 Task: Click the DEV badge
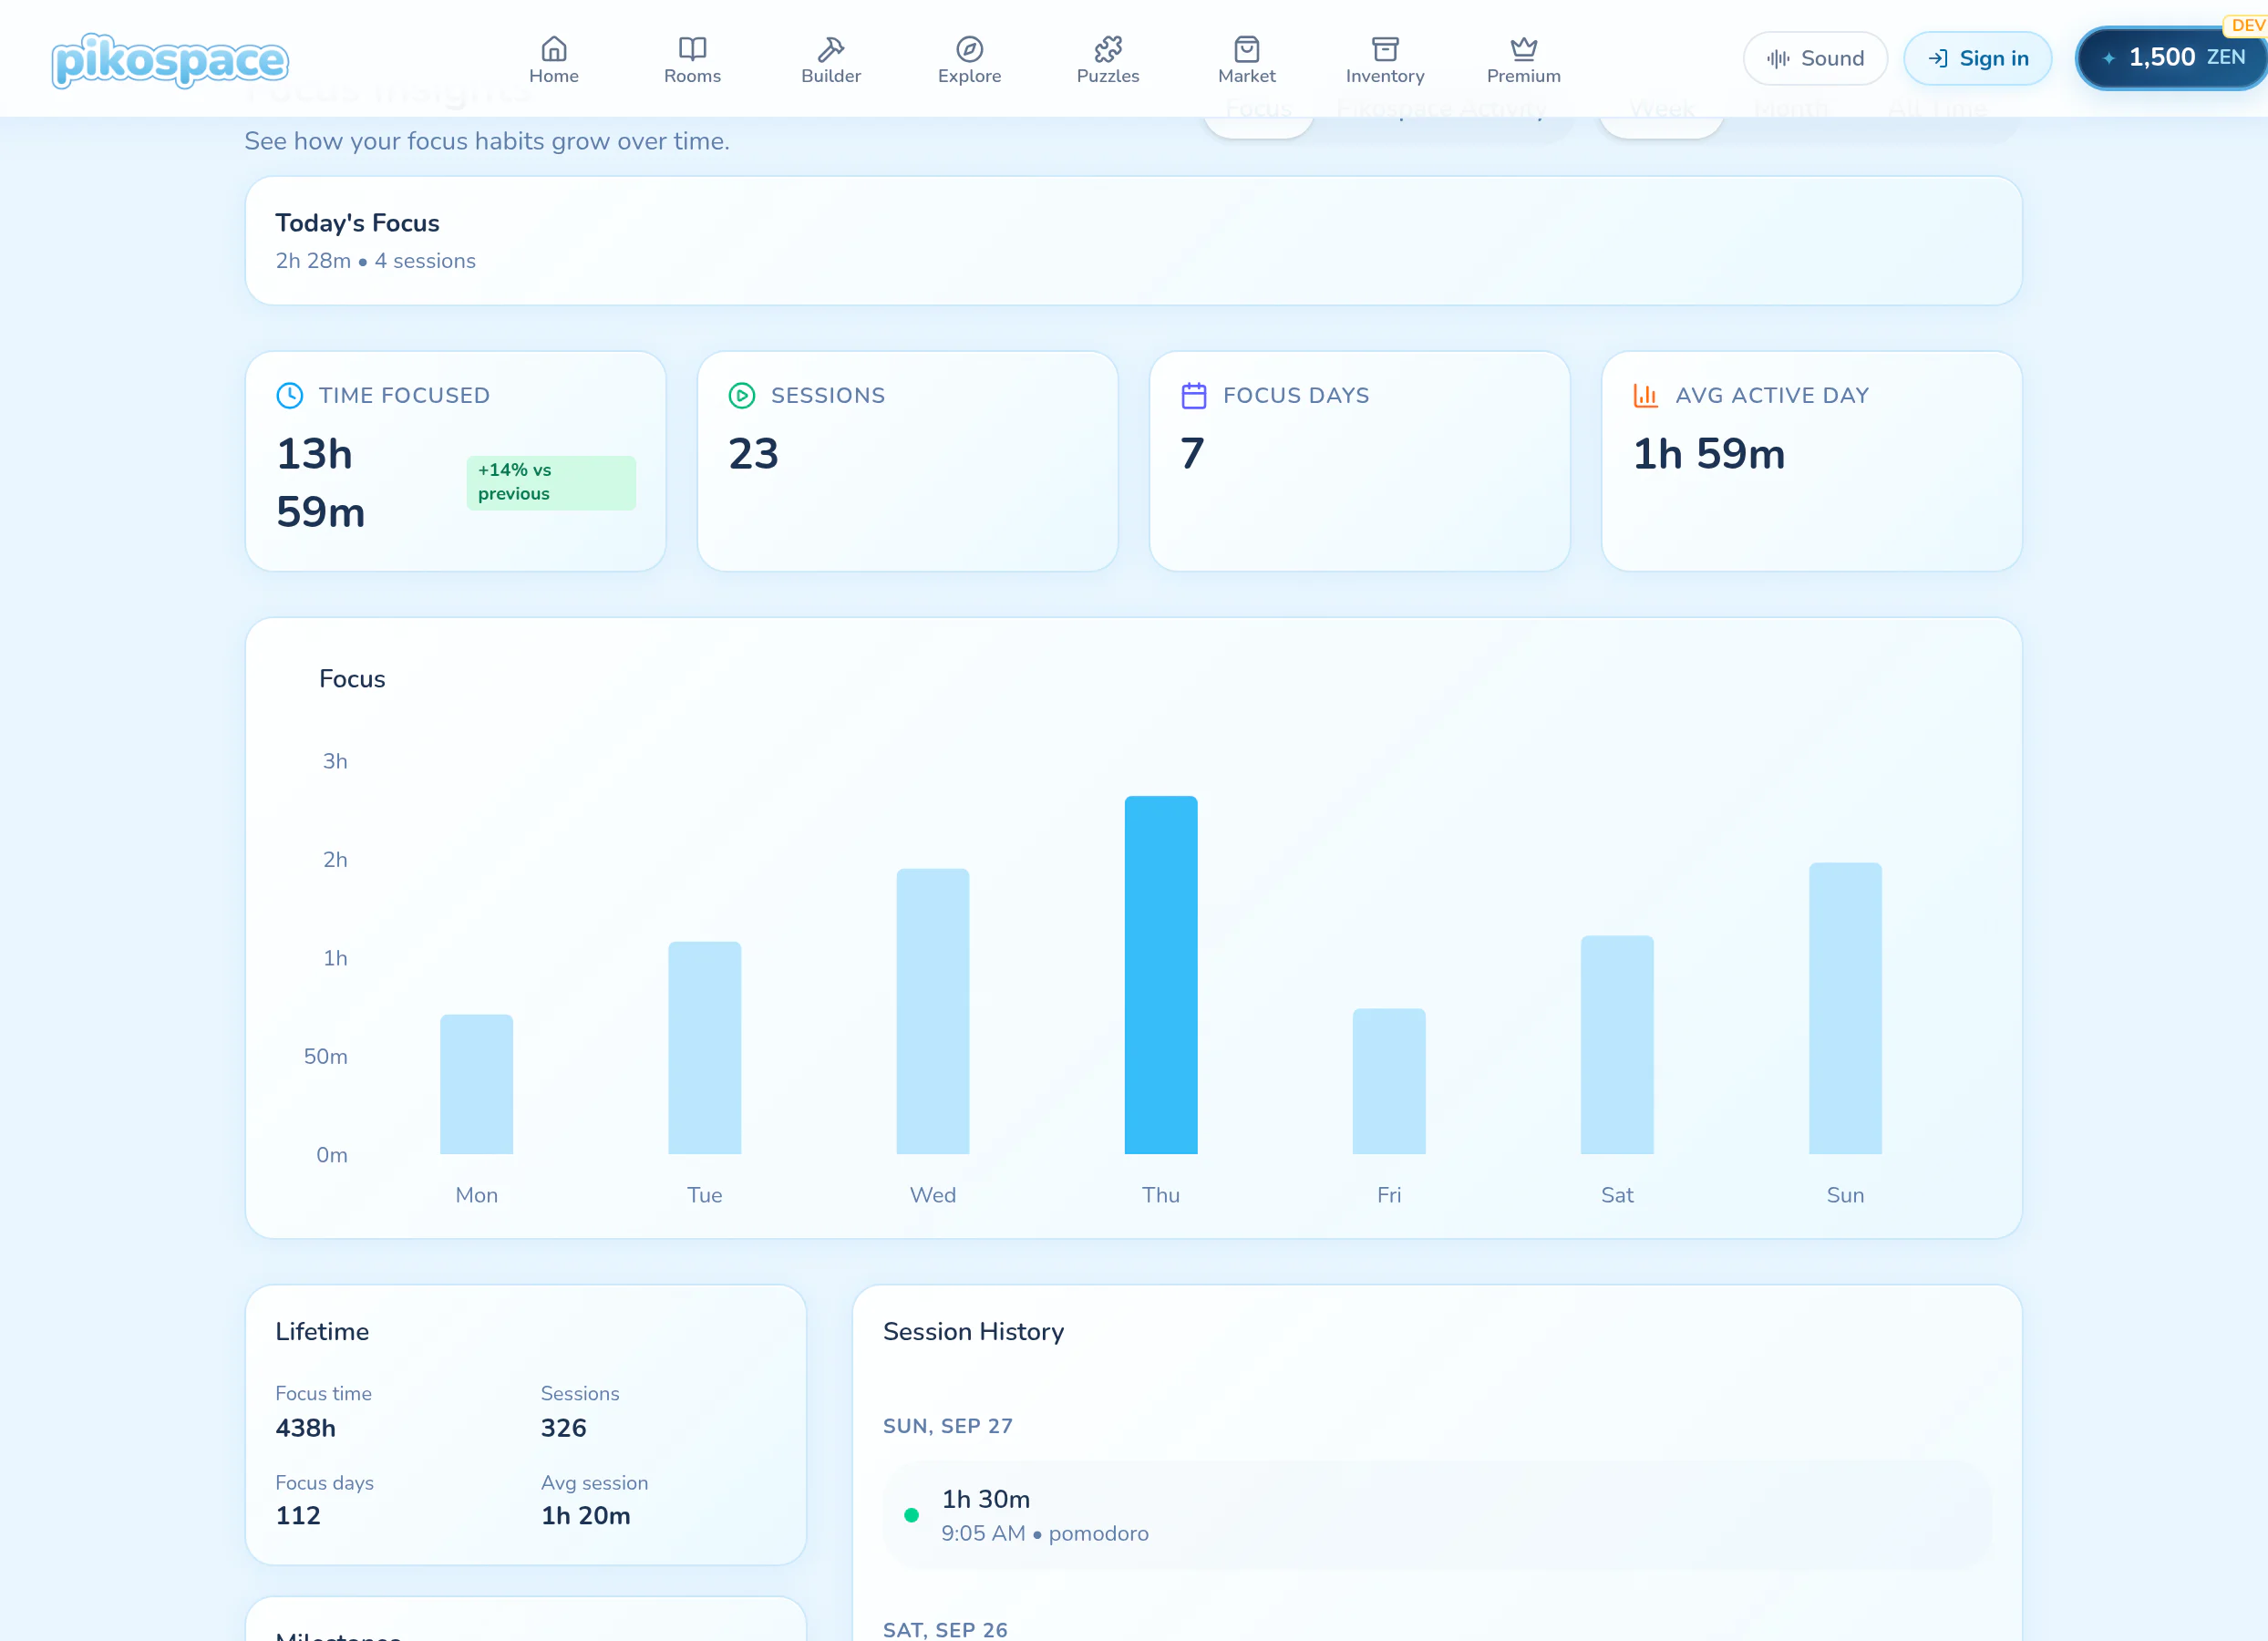(2246, 25)
